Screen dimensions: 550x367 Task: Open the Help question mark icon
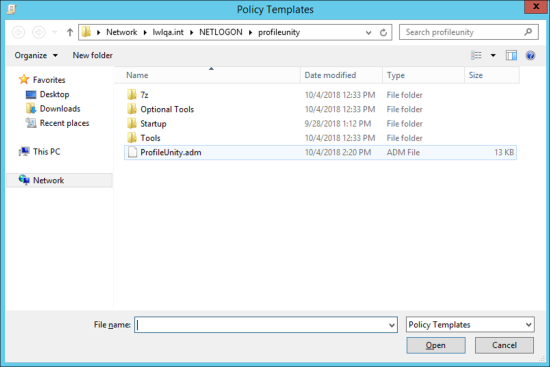[530, 55]
